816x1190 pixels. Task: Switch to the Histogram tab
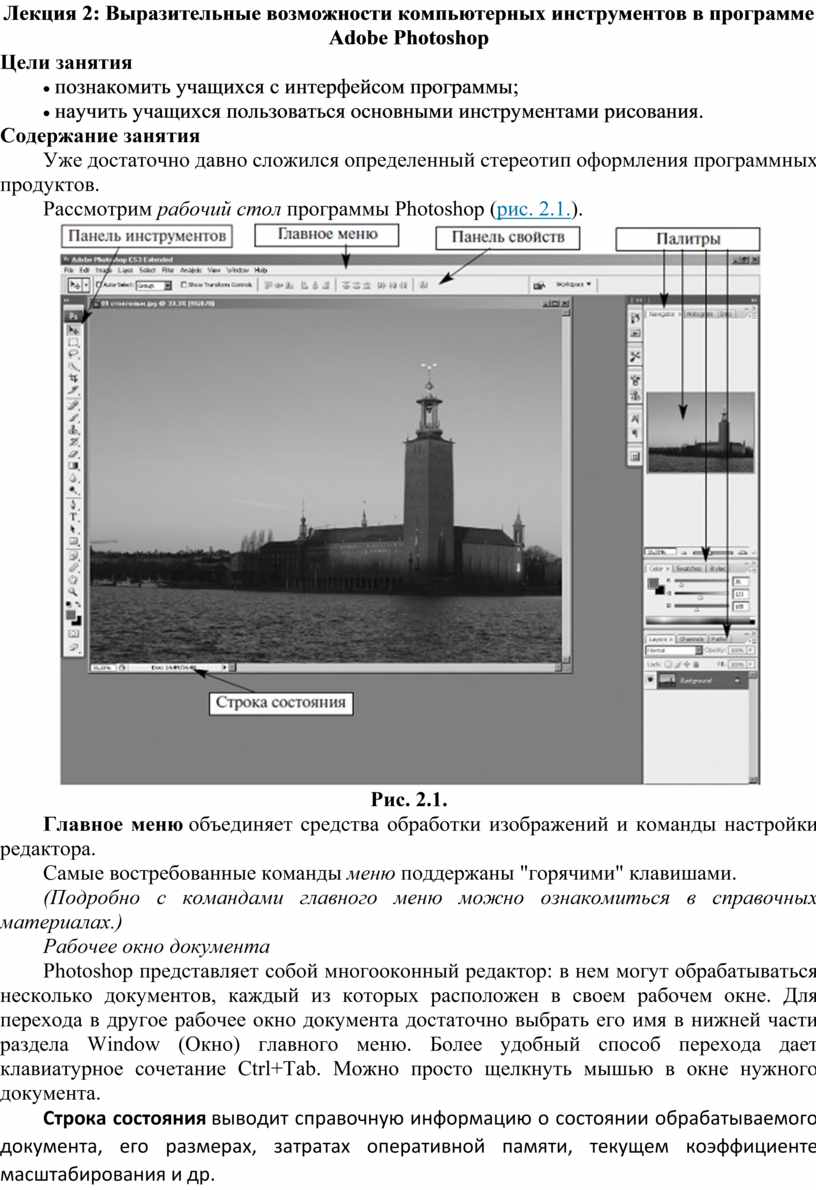[x=698, y=313]
